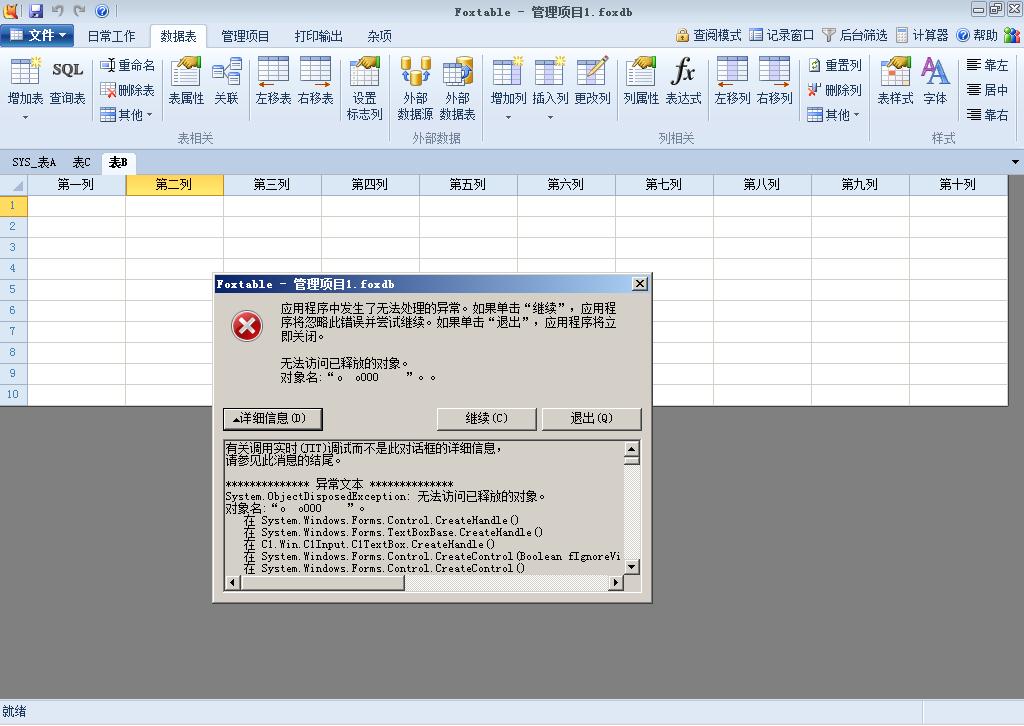Click 左移表 to move table left
Image resolution: width=1024 pixels, height=726 pixels.
tap(273, 82)
